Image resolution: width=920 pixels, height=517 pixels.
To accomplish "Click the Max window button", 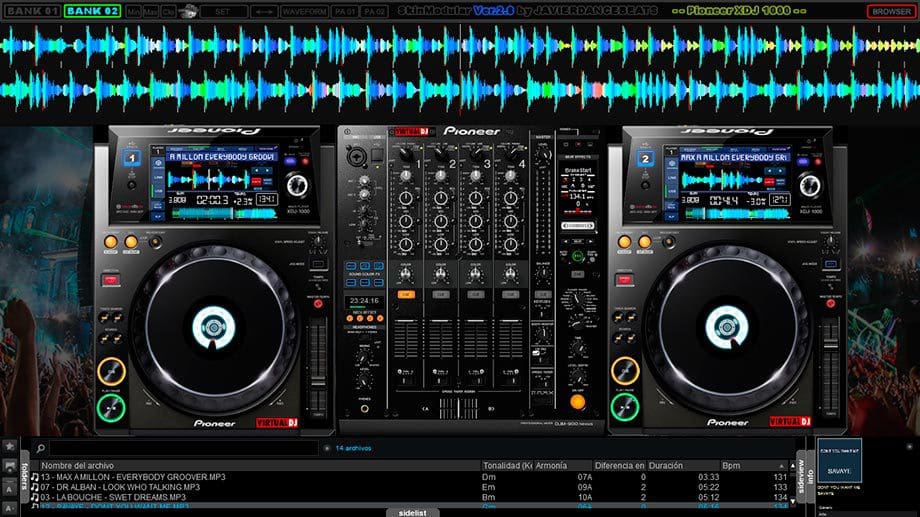I will 151,11.
